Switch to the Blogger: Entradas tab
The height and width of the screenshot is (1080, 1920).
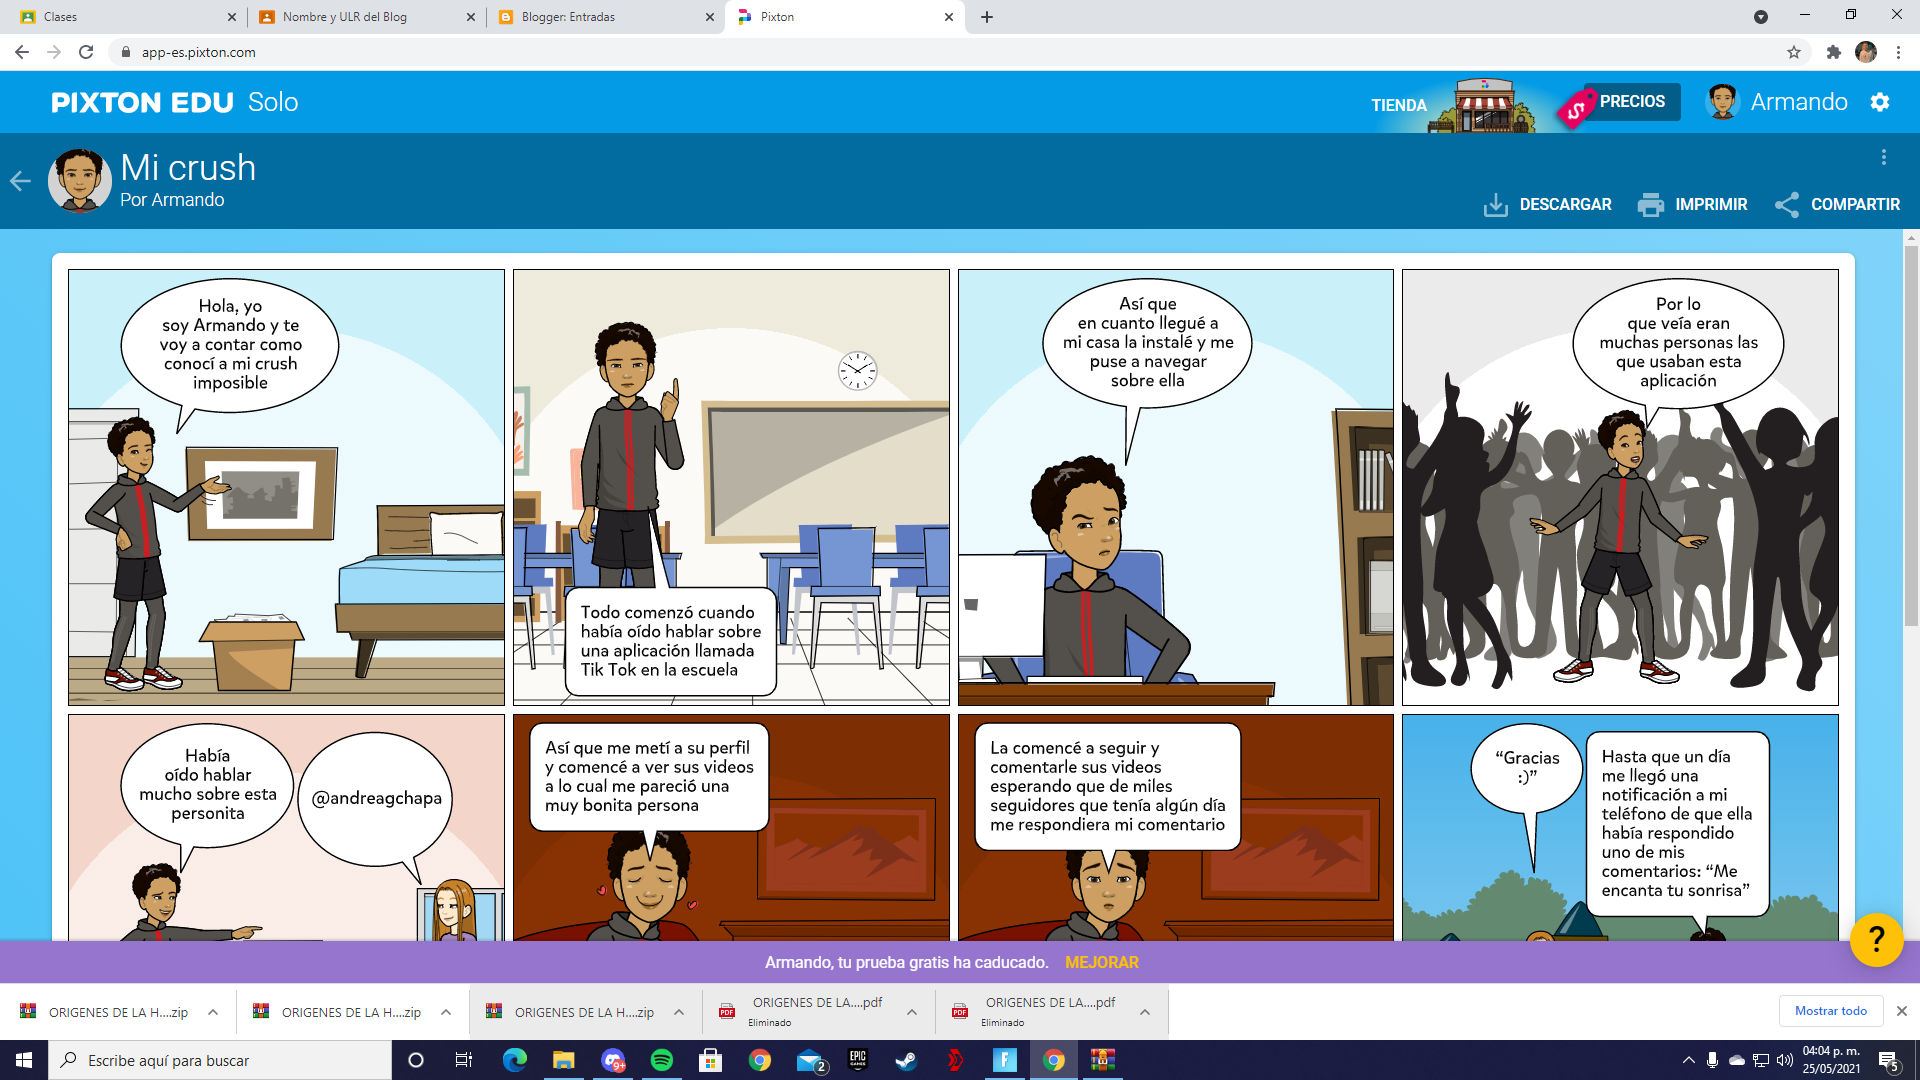568,17
